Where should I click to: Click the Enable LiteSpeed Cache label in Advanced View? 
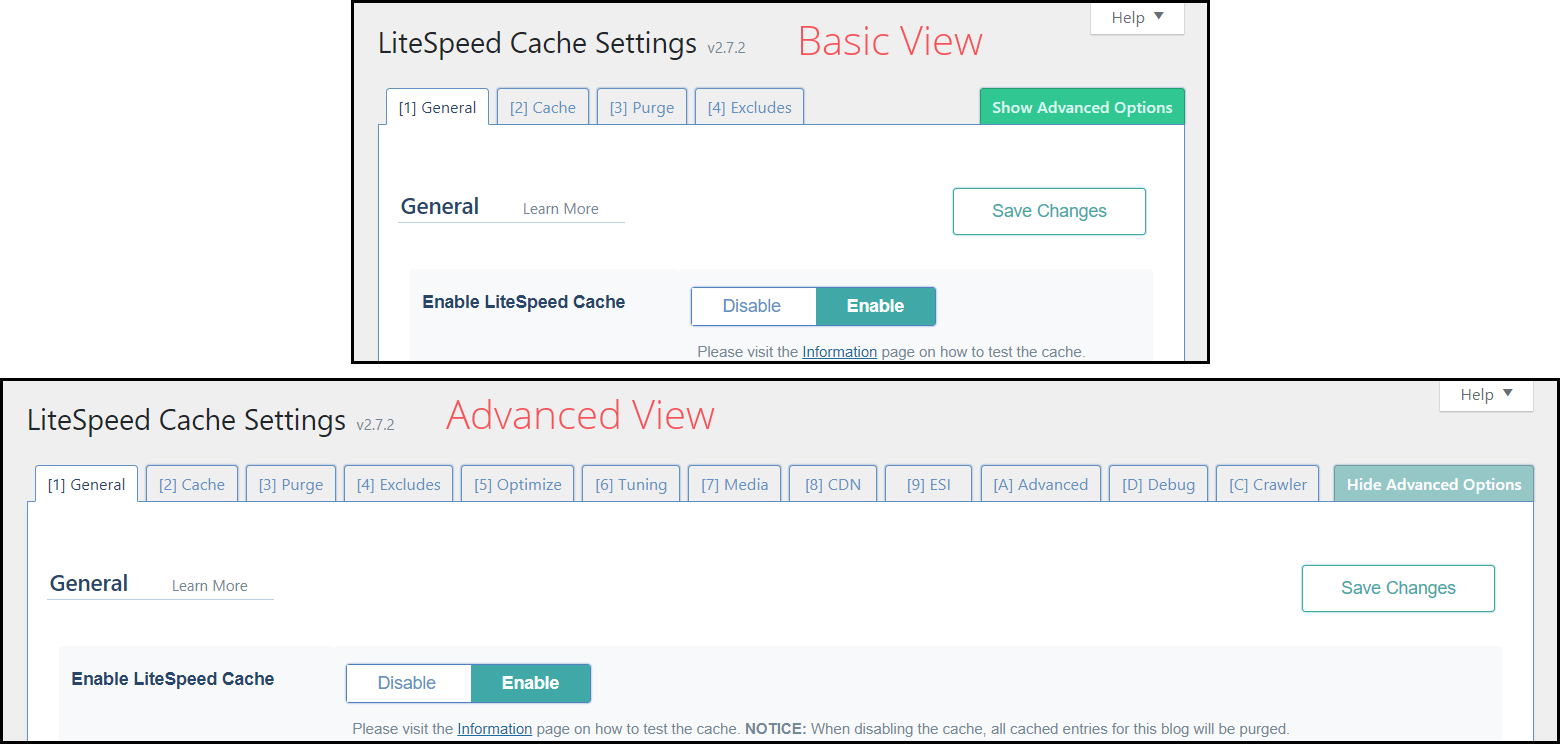(x=173, y=679)
